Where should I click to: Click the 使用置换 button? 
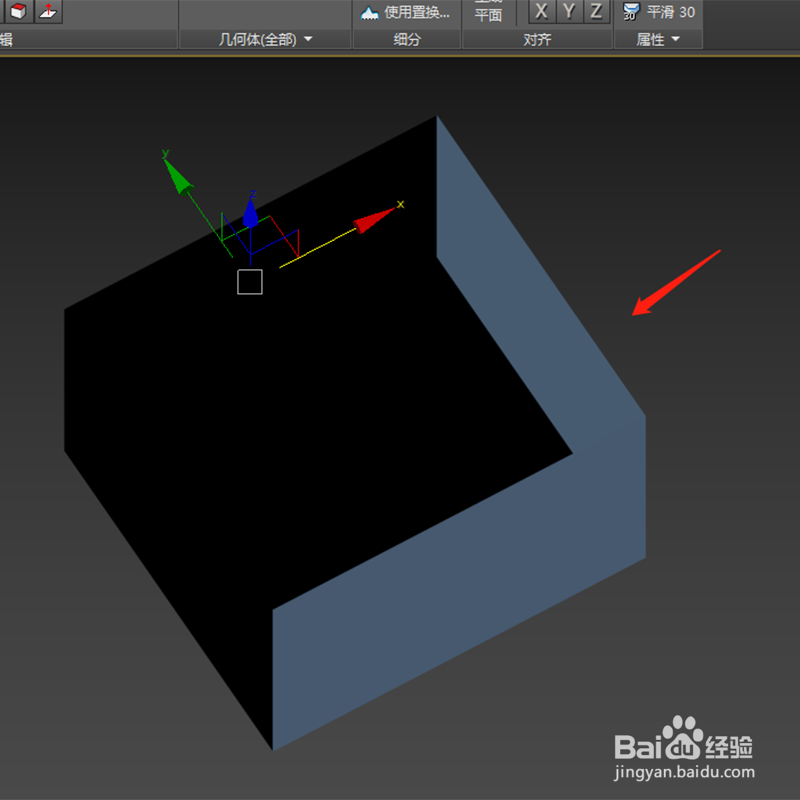(x=406, y=12)
